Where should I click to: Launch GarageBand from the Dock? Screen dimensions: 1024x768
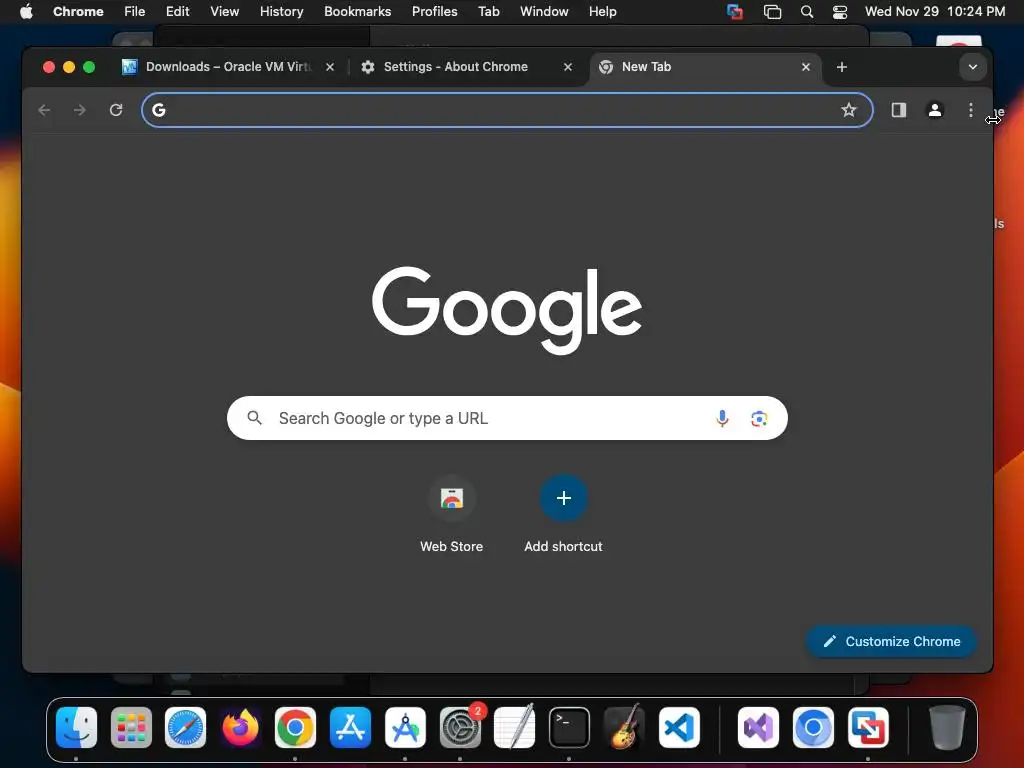(624, 728)
